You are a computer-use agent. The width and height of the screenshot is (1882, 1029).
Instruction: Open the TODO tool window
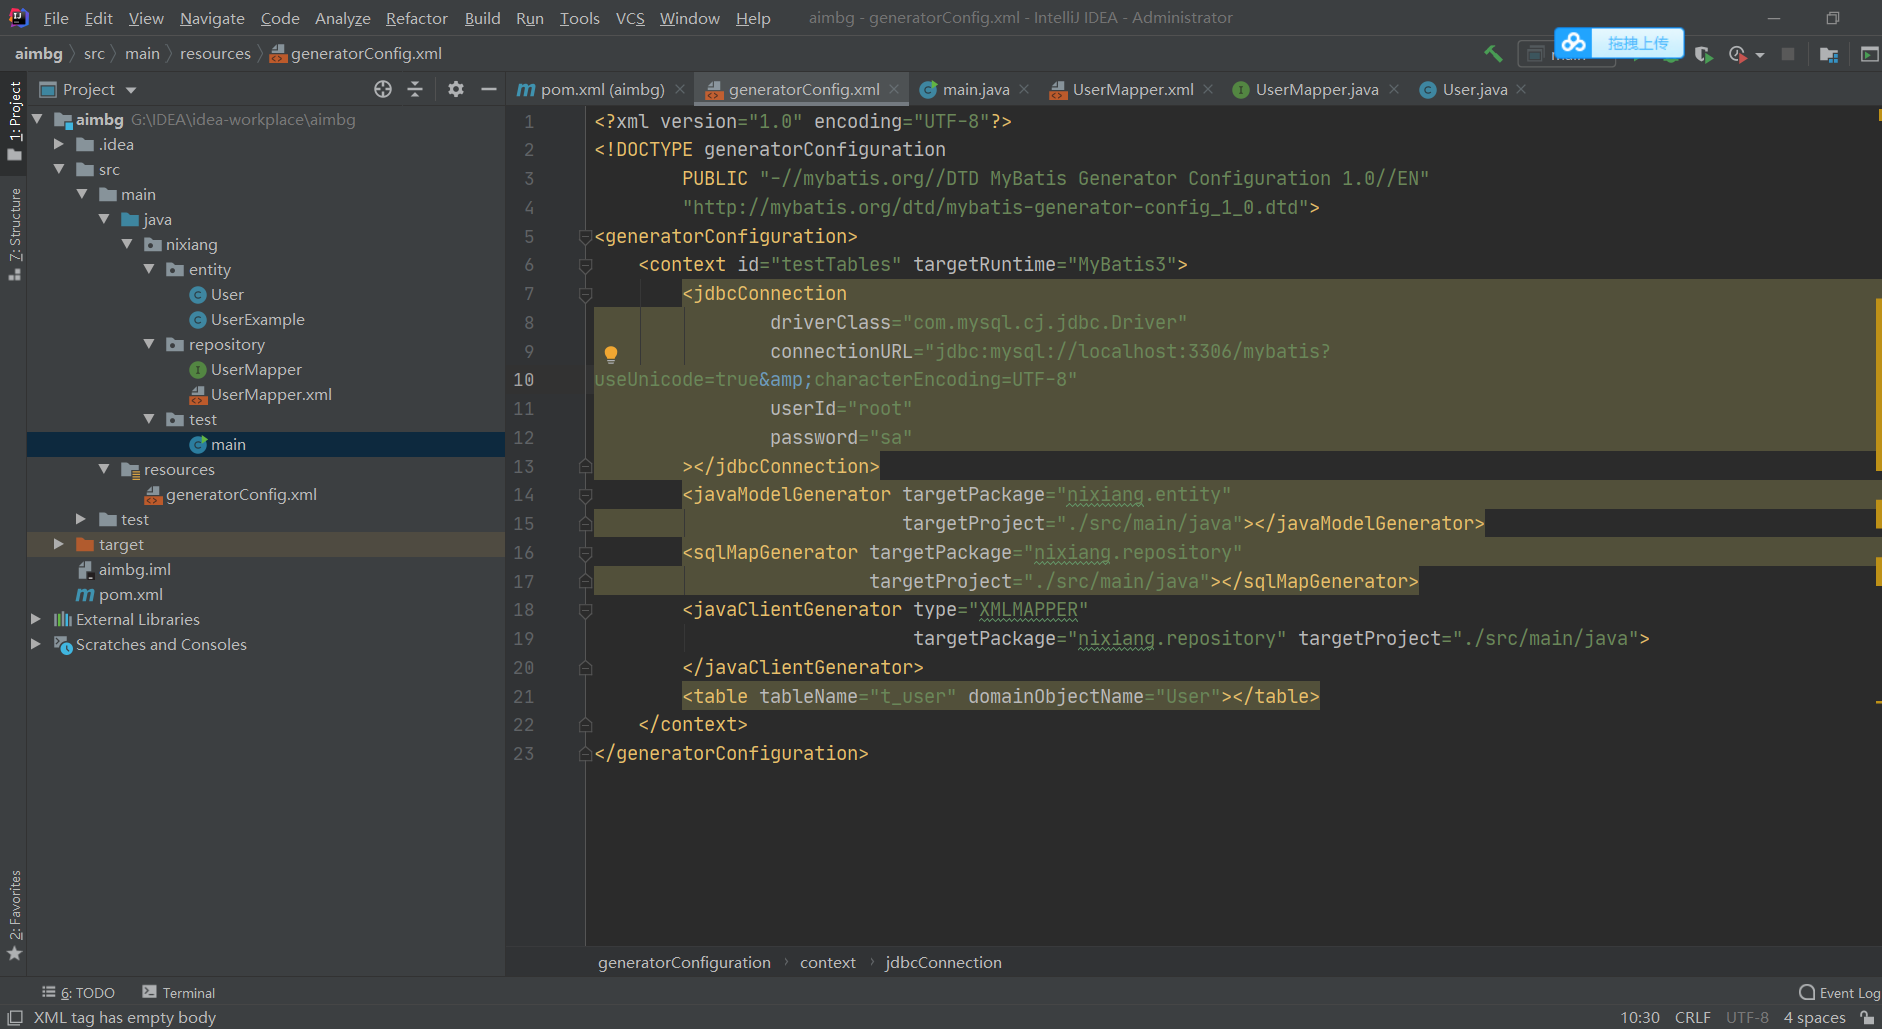click(x=78, y=992)
